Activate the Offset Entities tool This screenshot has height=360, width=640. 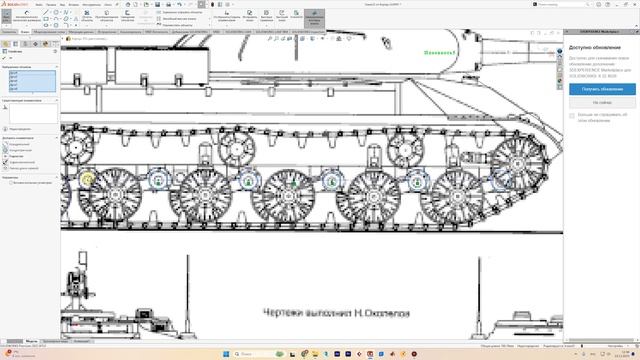127,16
